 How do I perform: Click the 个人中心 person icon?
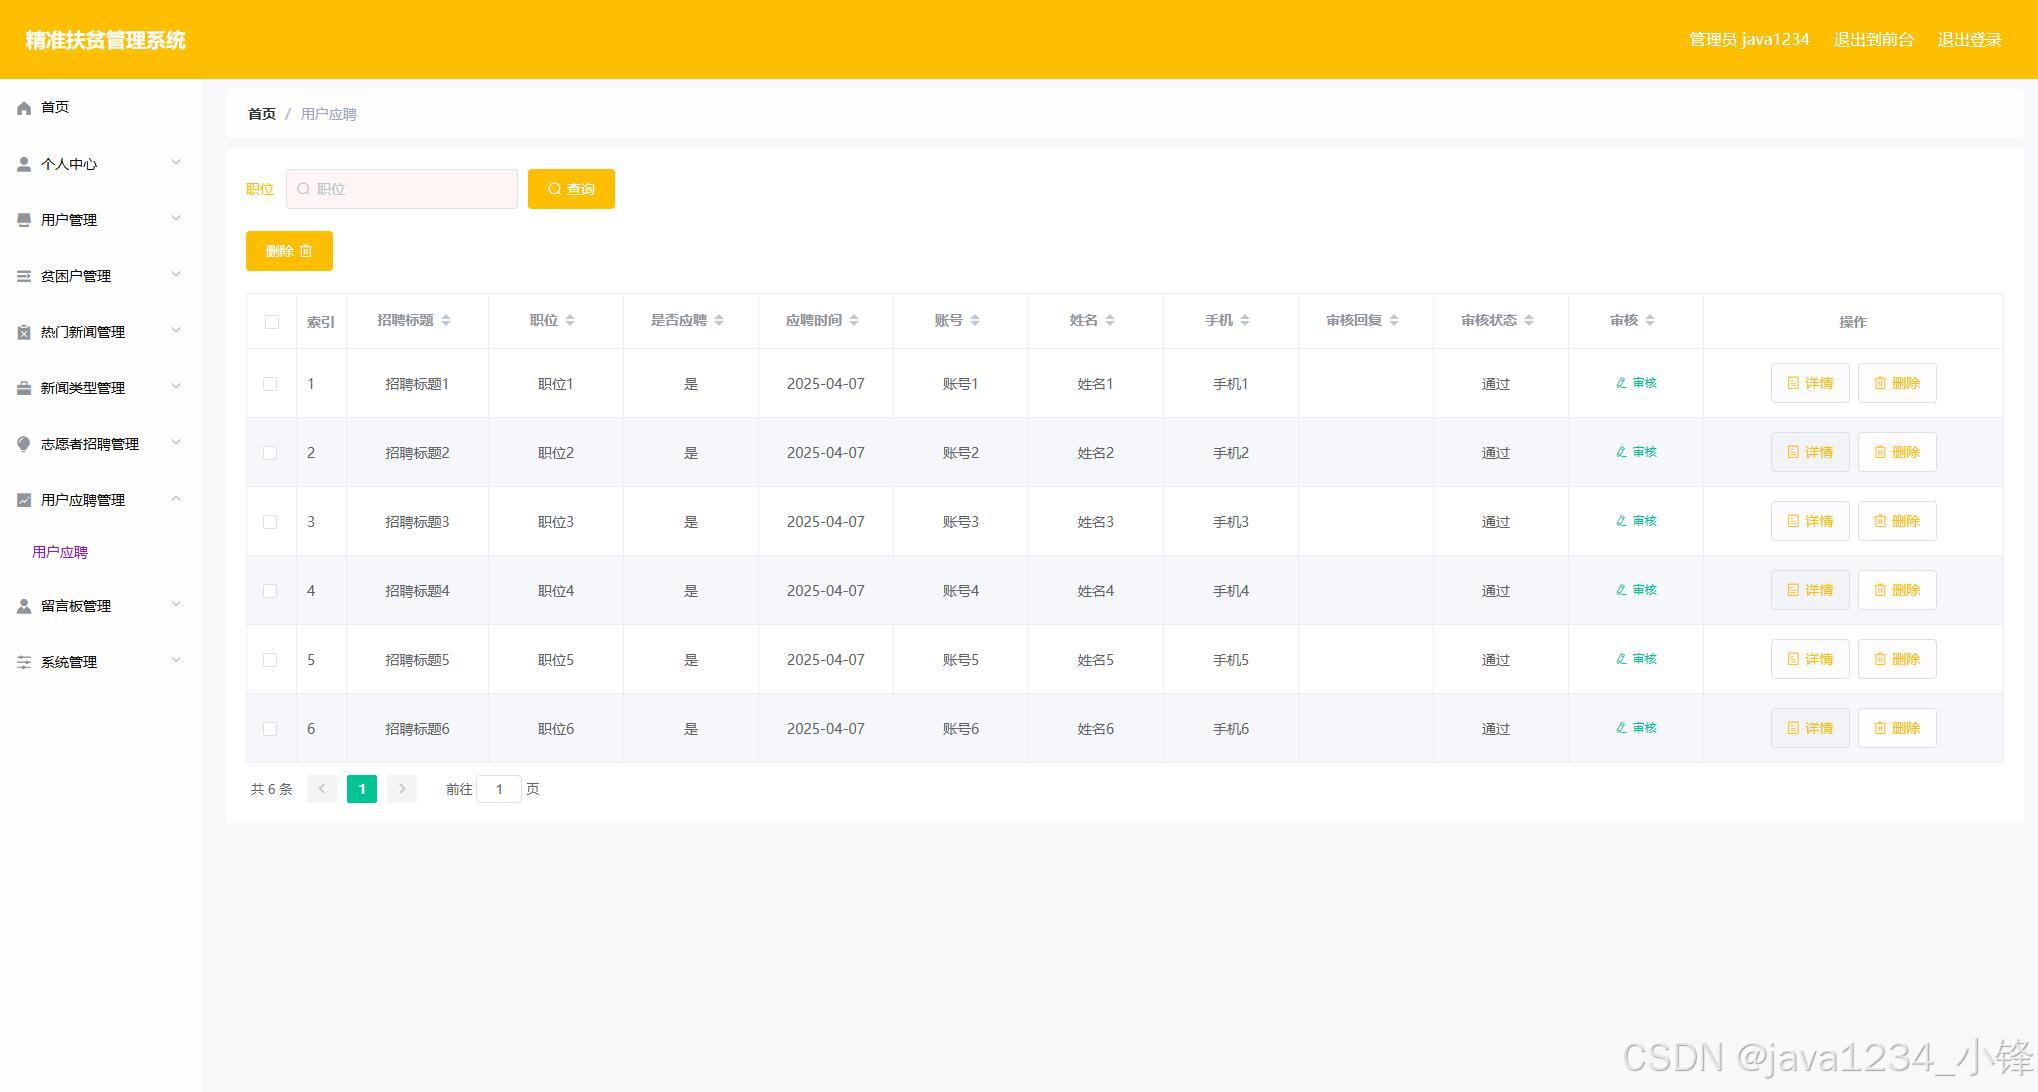[x=24, y=164]
